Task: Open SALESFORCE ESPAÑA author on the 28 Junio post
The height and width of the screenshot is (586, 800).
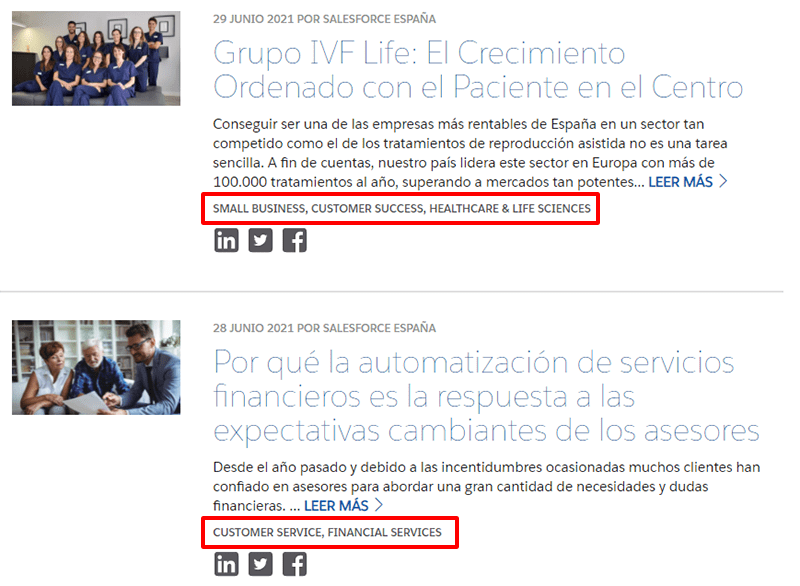Action: (379, 328)
